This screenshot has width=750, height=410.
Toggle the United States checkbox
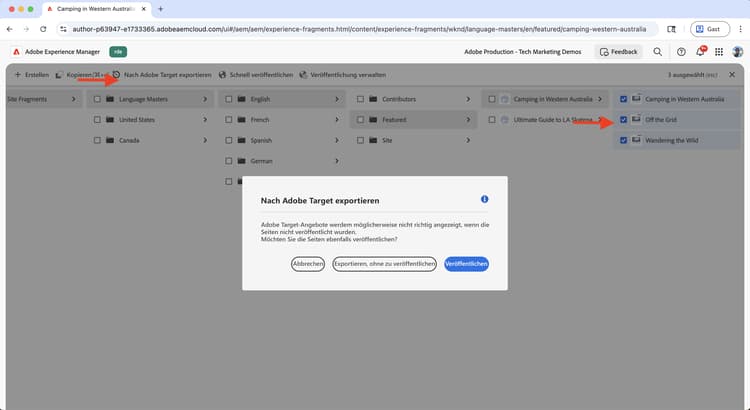(x=97, y=120)
